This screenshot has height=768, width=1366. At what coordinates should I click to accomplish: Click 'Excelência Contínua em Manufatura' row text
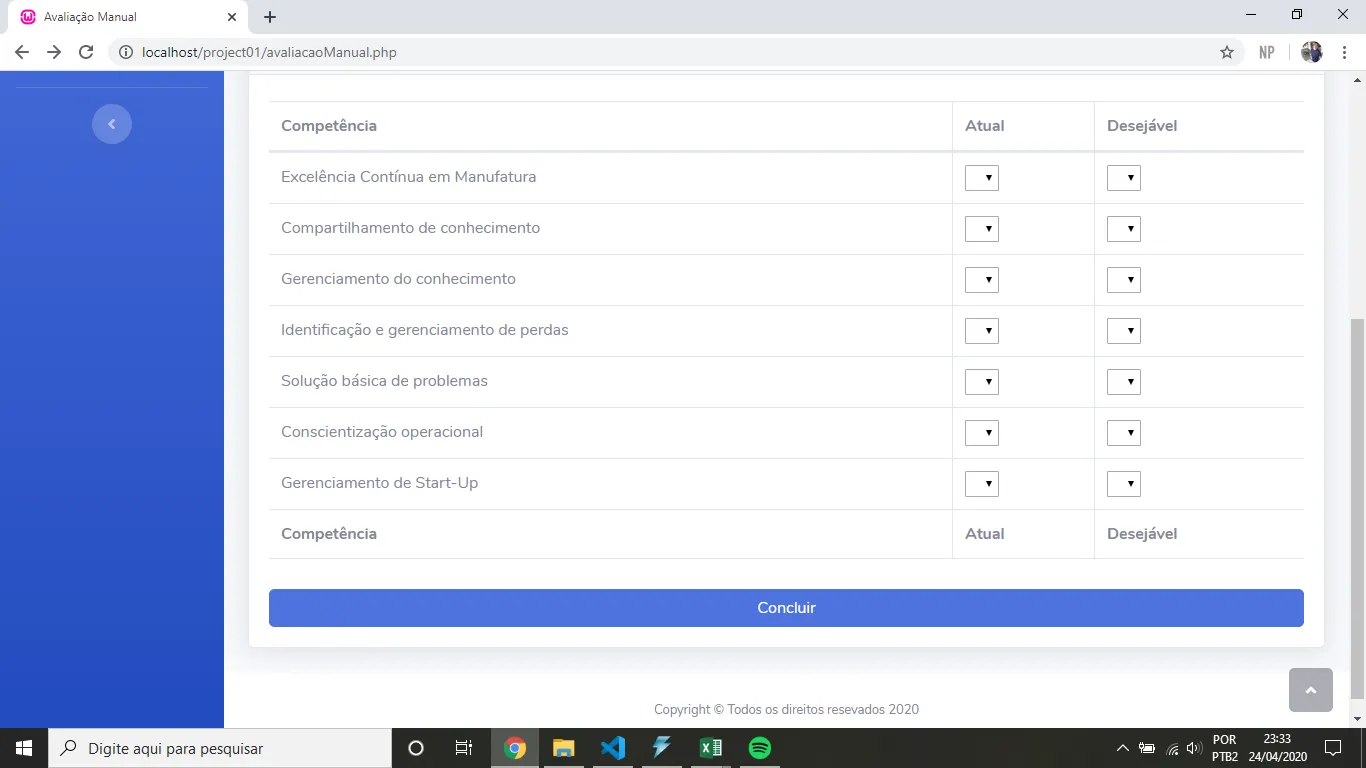[408, 177]
